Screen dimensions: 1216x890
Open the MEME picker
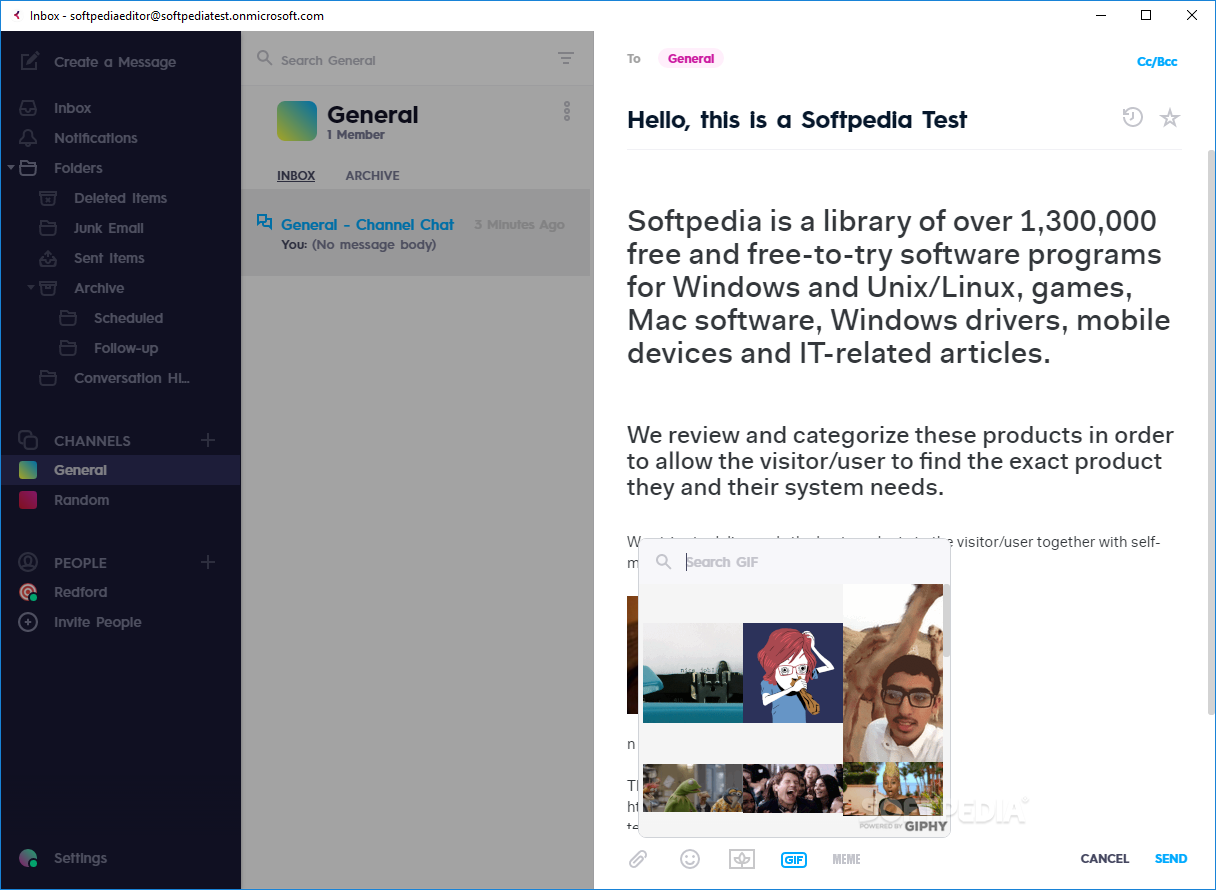click(x=846, y=859)
